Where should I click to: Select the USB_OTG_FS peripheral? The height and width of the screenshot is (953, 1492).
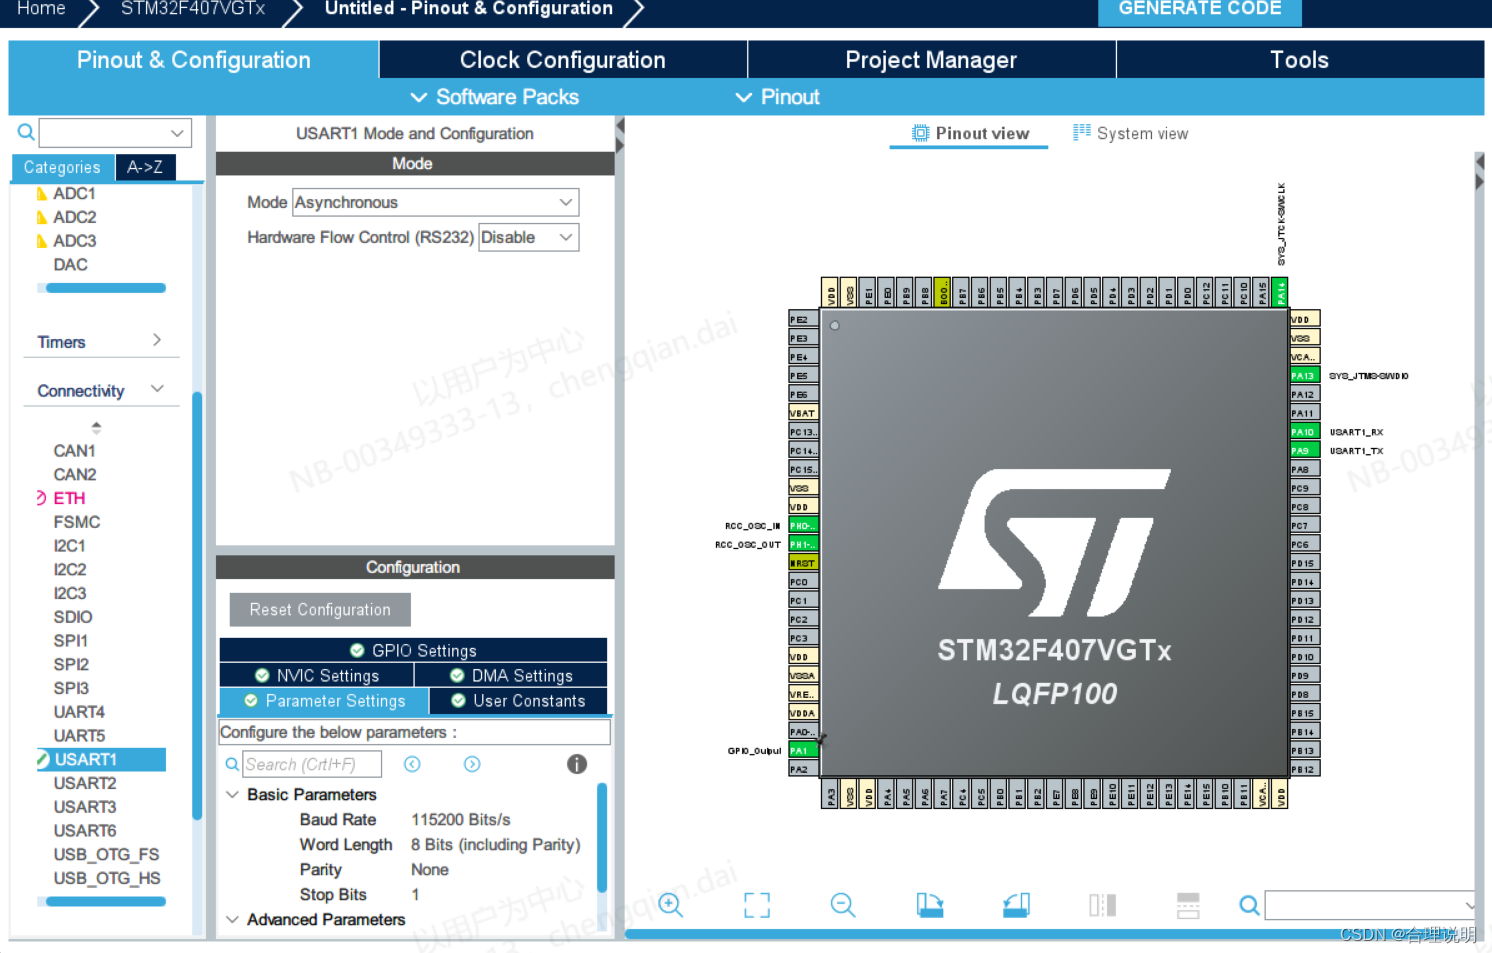click(106, 854)
